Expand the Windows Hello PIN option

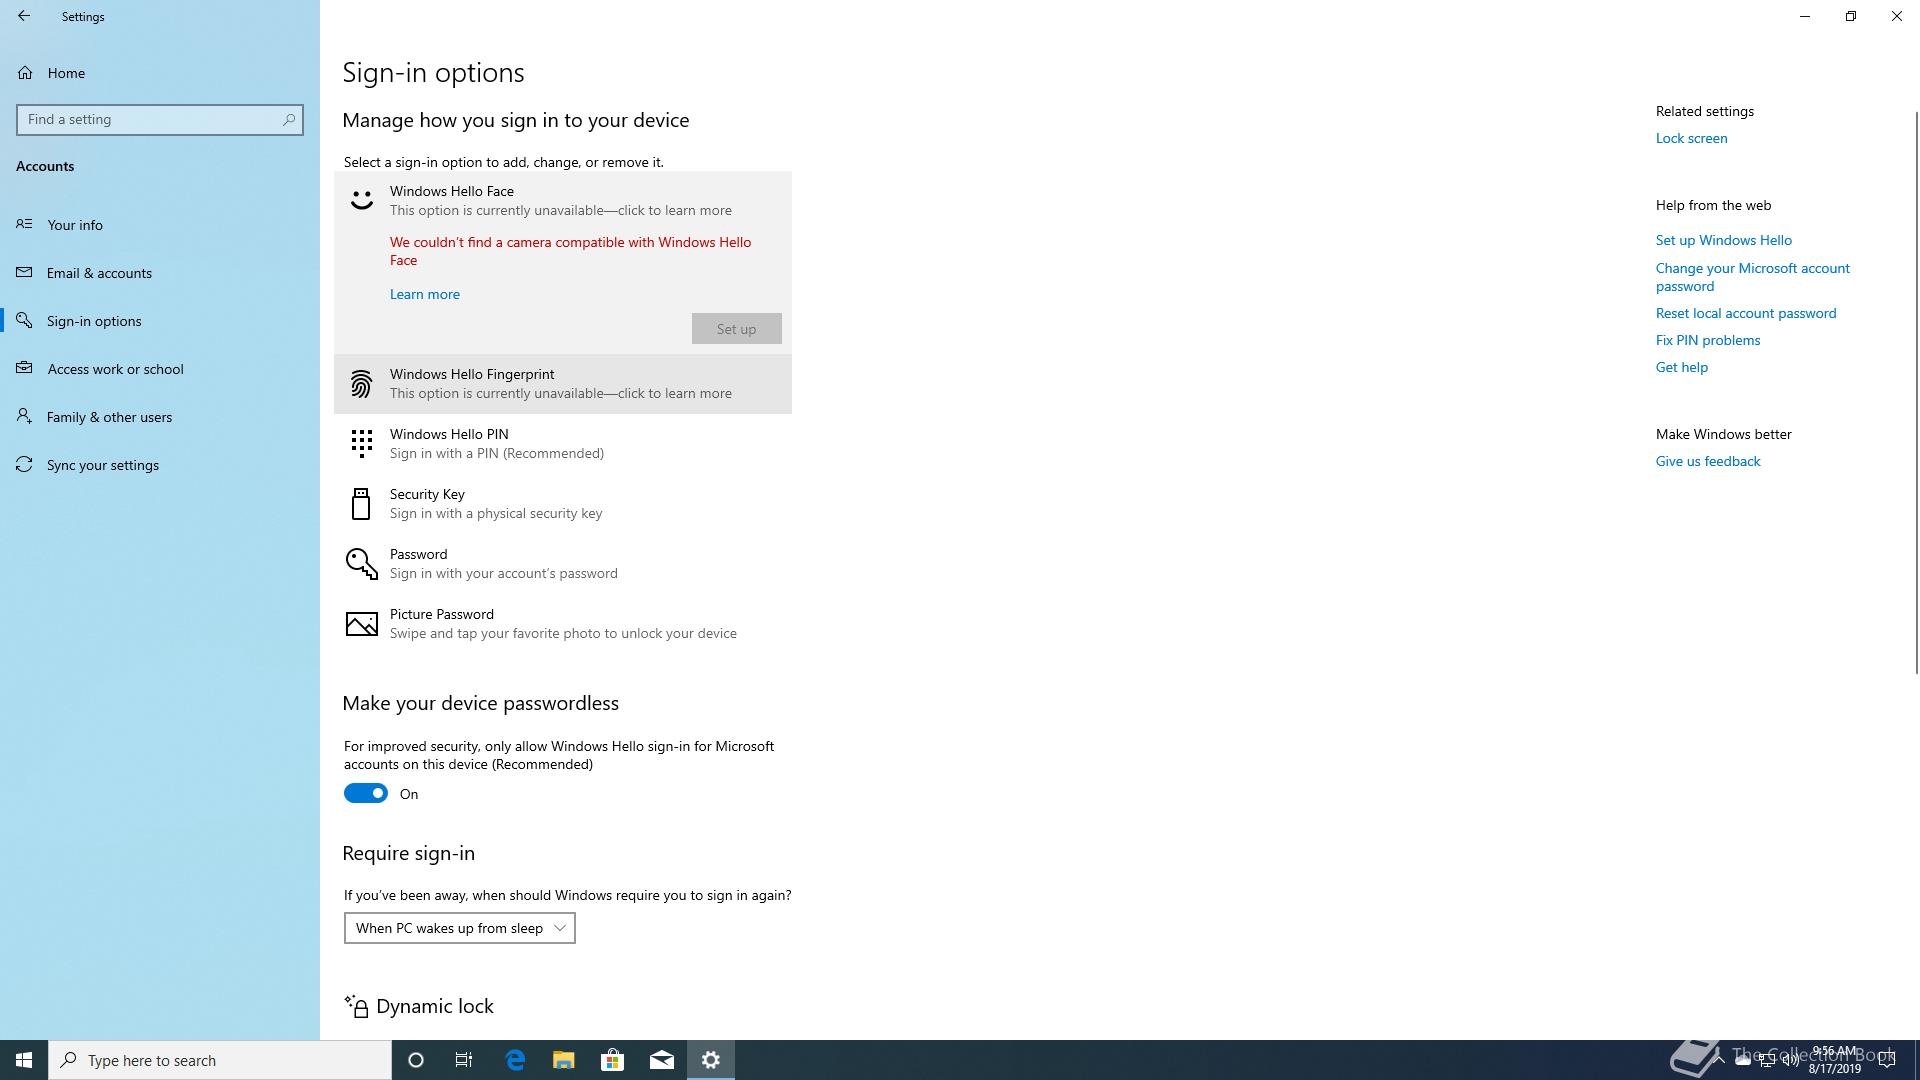[x=563, y=443]
